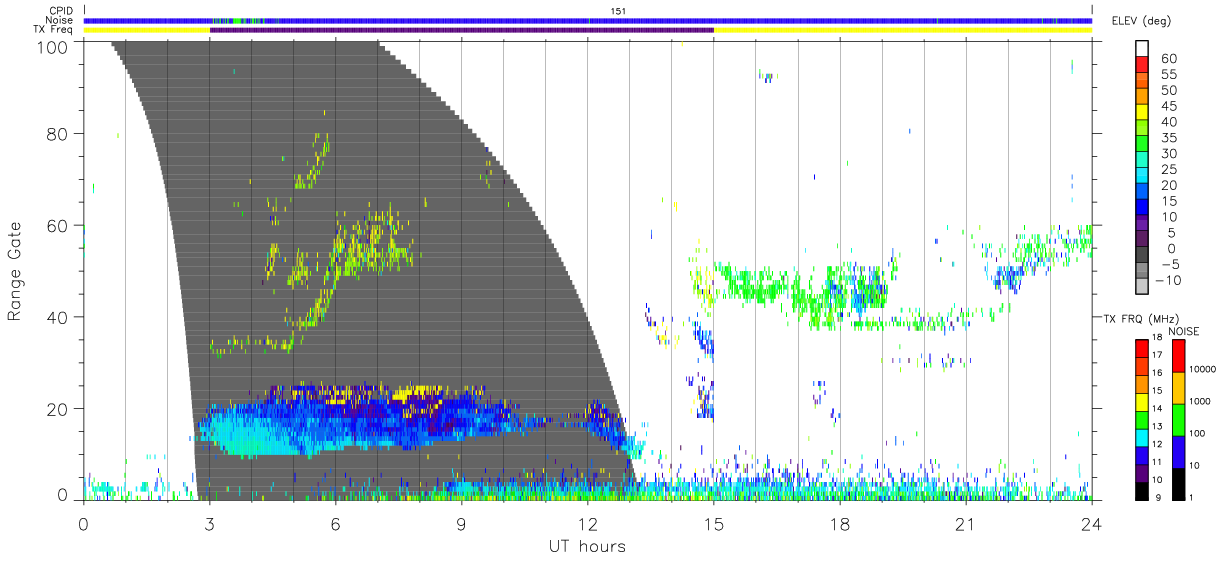Click the Range Gate axis title
This screenshot has height=567, width=1228.
click(15, 270)
